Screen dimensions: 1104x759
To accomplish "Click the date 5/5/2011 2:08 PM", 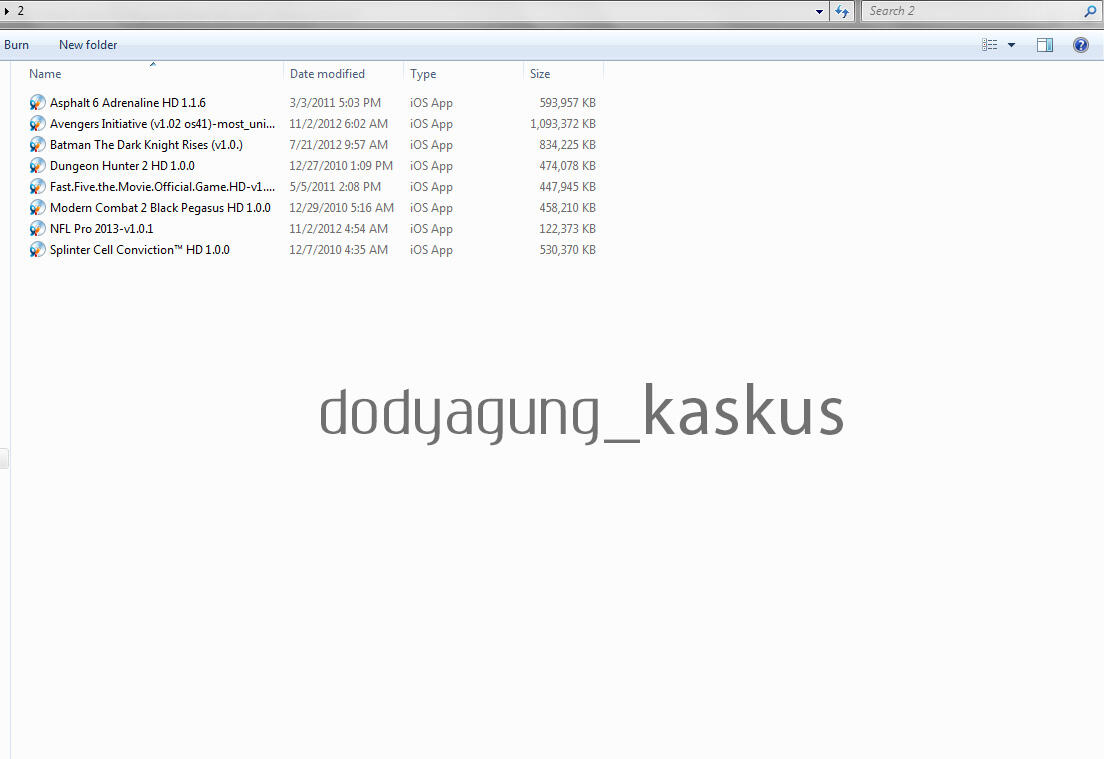I will click(x=335, y=187).
